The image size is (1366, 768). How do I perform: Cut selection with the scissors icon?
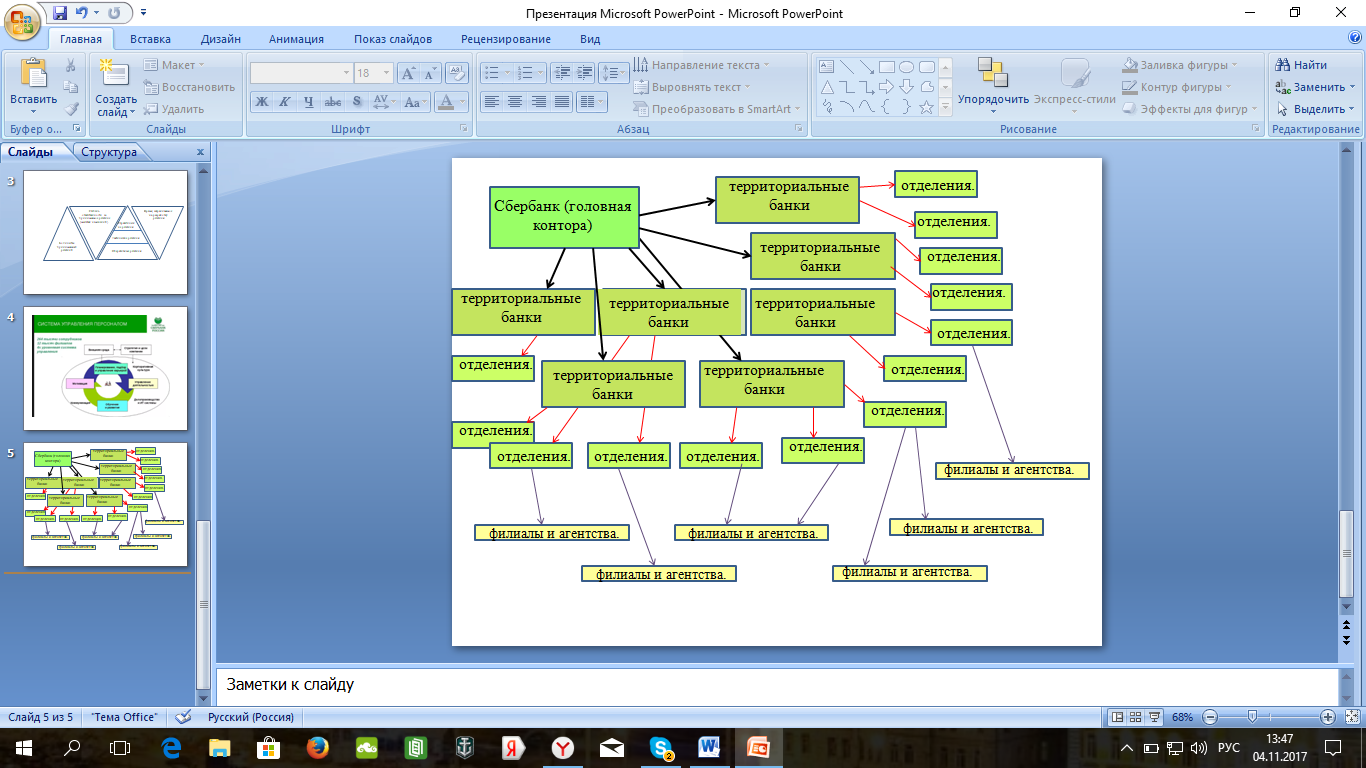(x=71, y=65)
